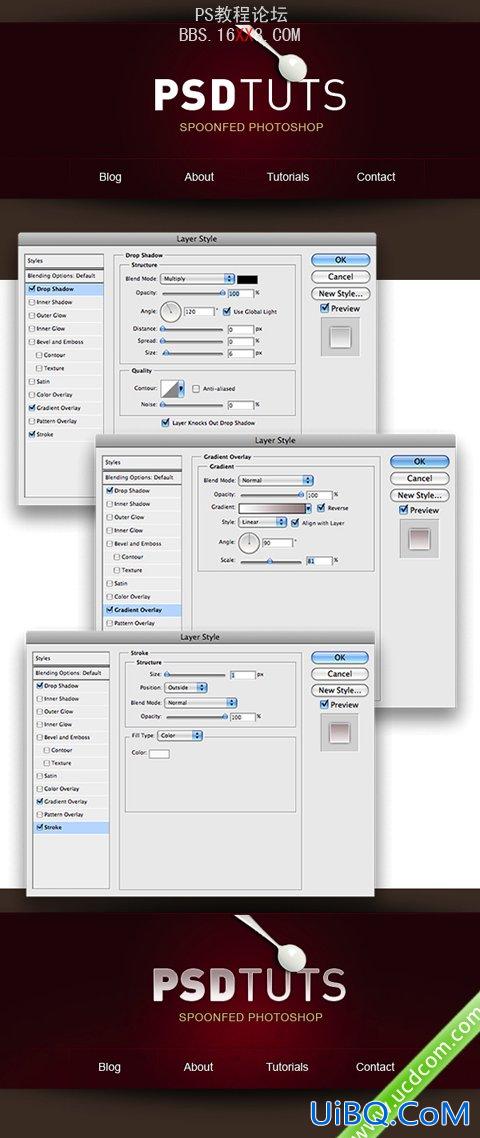480x1138 pixels.
Task: Select Bevel and Emboss in the Stroke dialog's list
Action: 71,737
